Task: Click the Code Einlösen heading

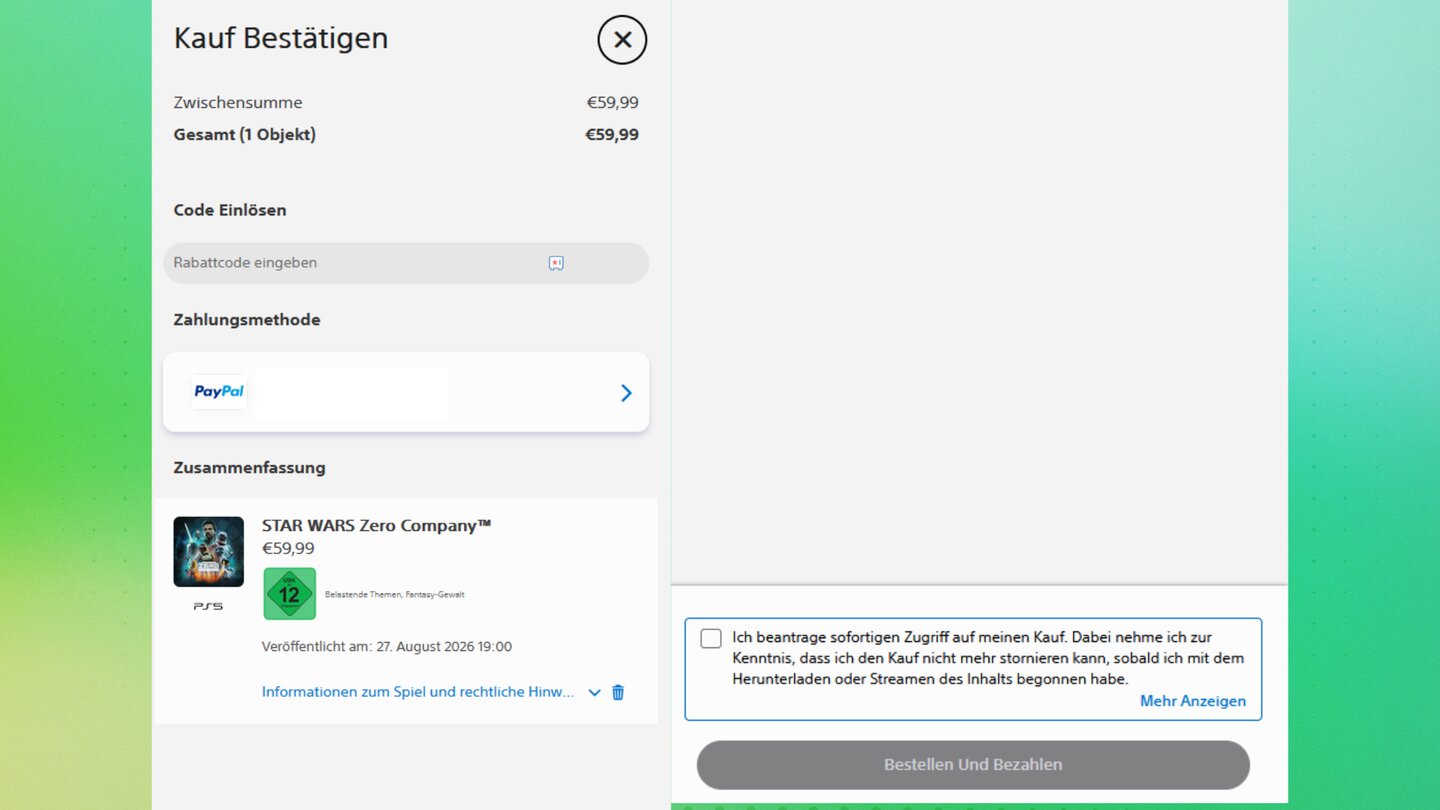Action: tap(230, 210)
